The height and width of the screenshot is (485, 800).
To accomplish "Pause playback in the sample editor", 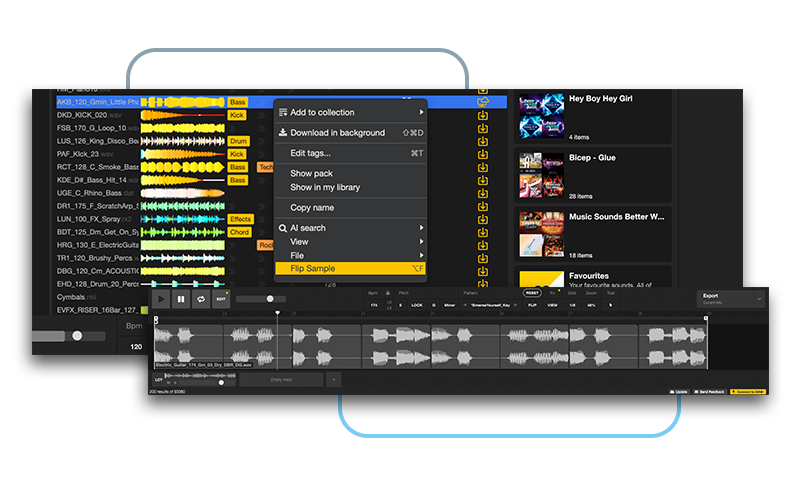I will [181, 298].
